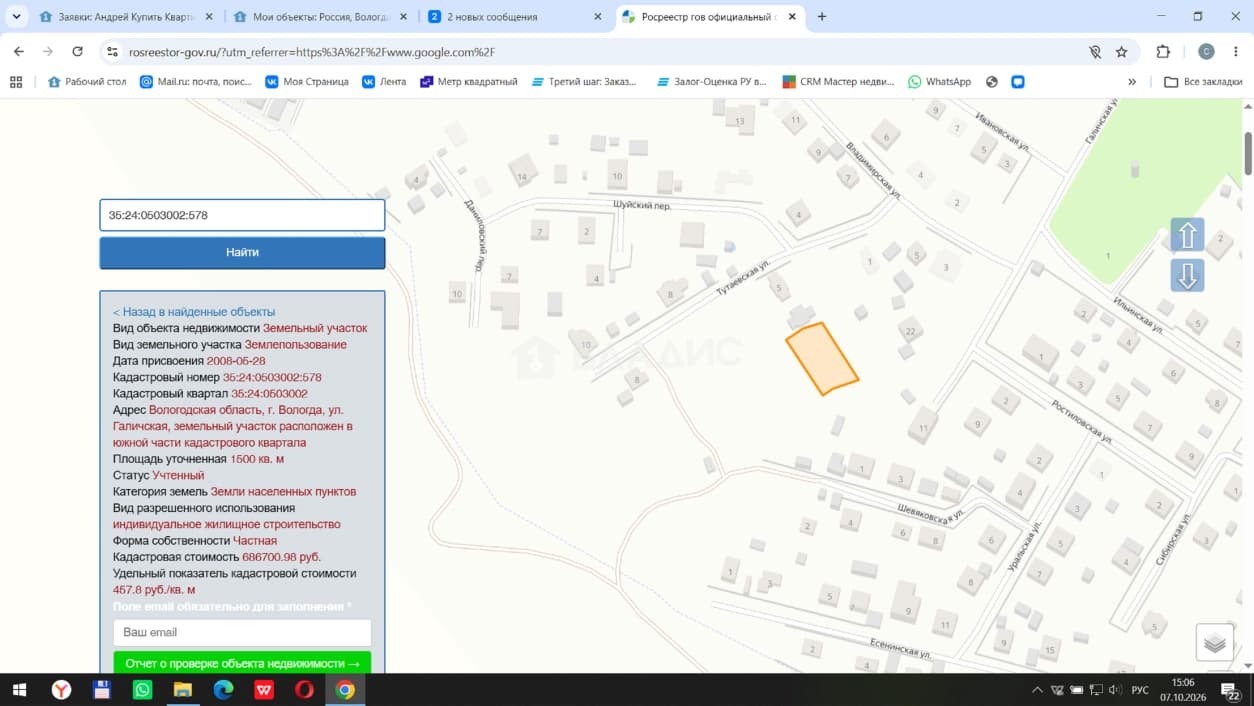Open the Все закладки folder
The height and width of the screenshot is (706, 1254).
pyautogui.click(x=1203, y=82)
